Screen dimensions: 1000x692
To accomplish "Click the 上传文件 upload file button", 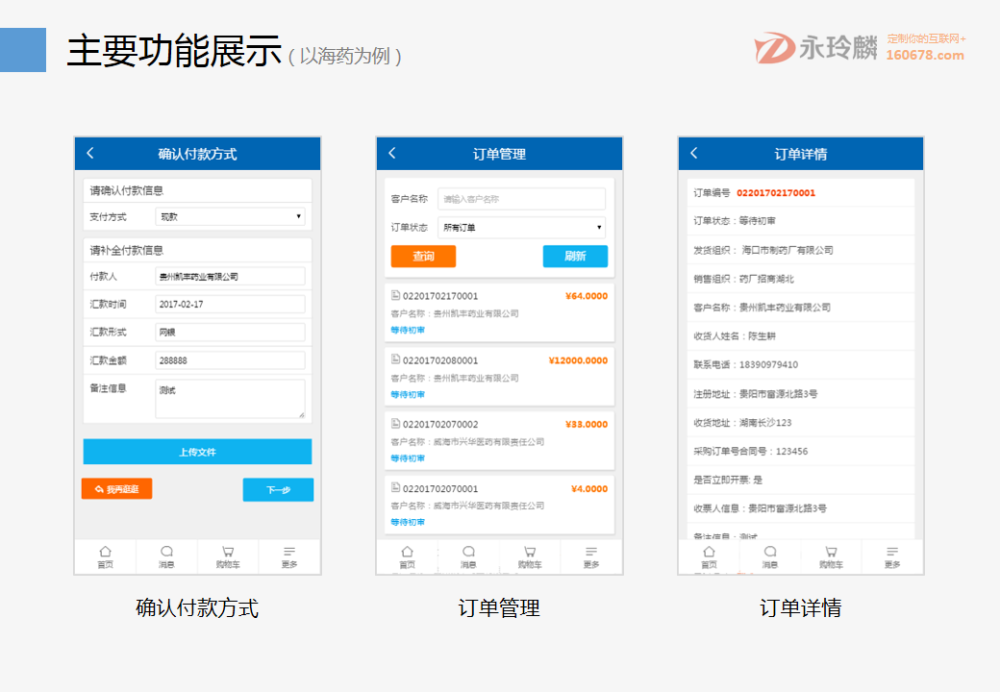I will click(197, 451).
